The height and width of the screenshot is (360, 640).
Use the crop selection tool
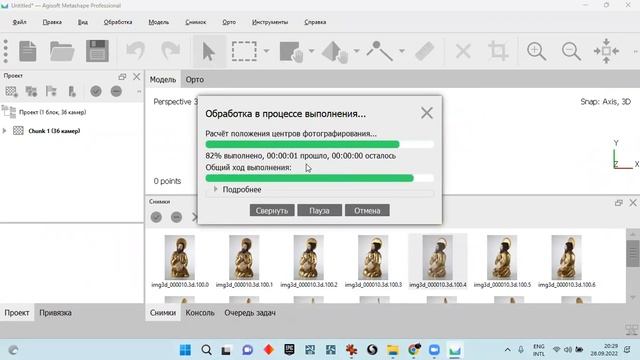(498, 51)
